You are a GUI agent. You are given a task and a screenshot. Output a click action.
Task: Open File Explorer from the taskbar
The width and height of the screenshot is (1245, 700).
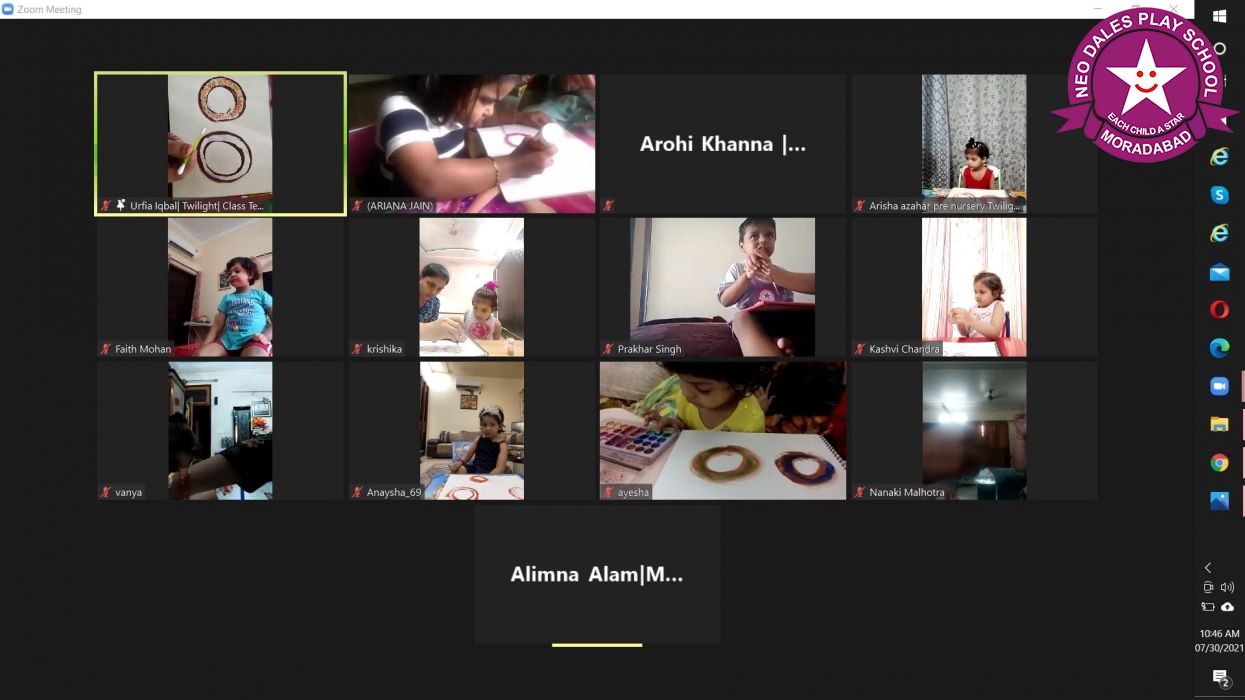pyautogui.click(x=1219, y=424)
